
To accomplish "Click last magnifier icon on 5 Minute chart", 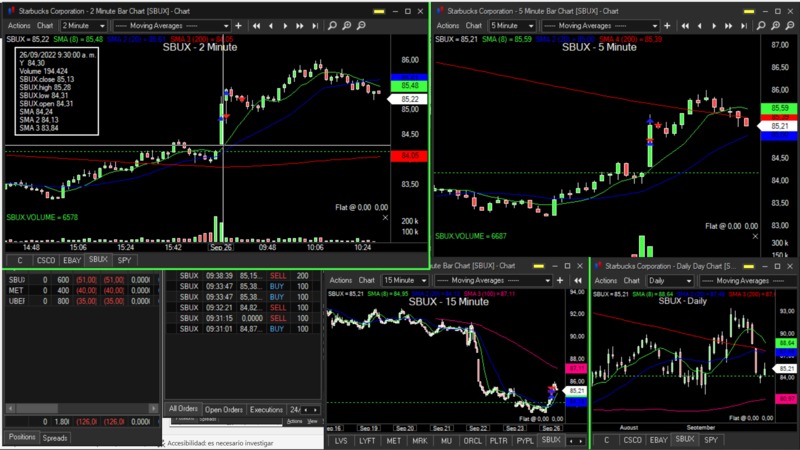I will 788,25.
